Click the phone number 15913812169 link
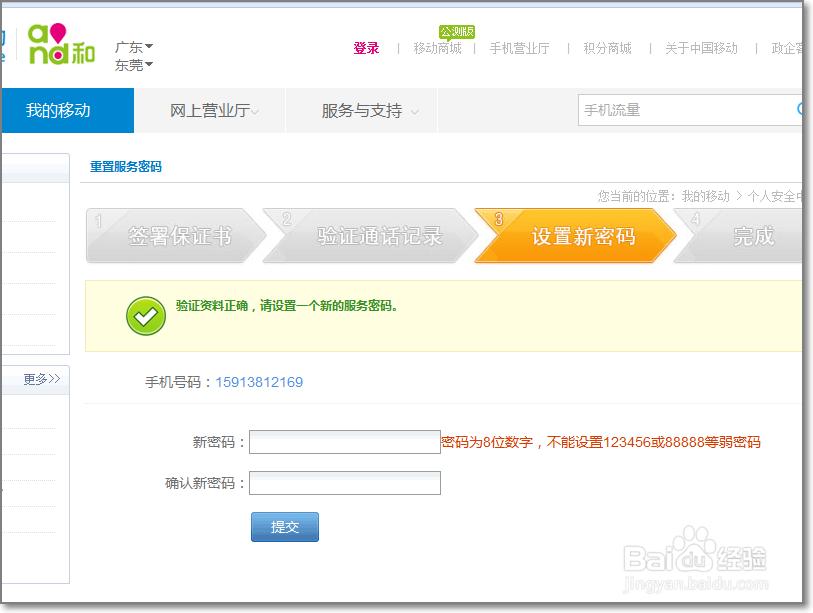Screen dimensions: 813x613 [260, 382]
